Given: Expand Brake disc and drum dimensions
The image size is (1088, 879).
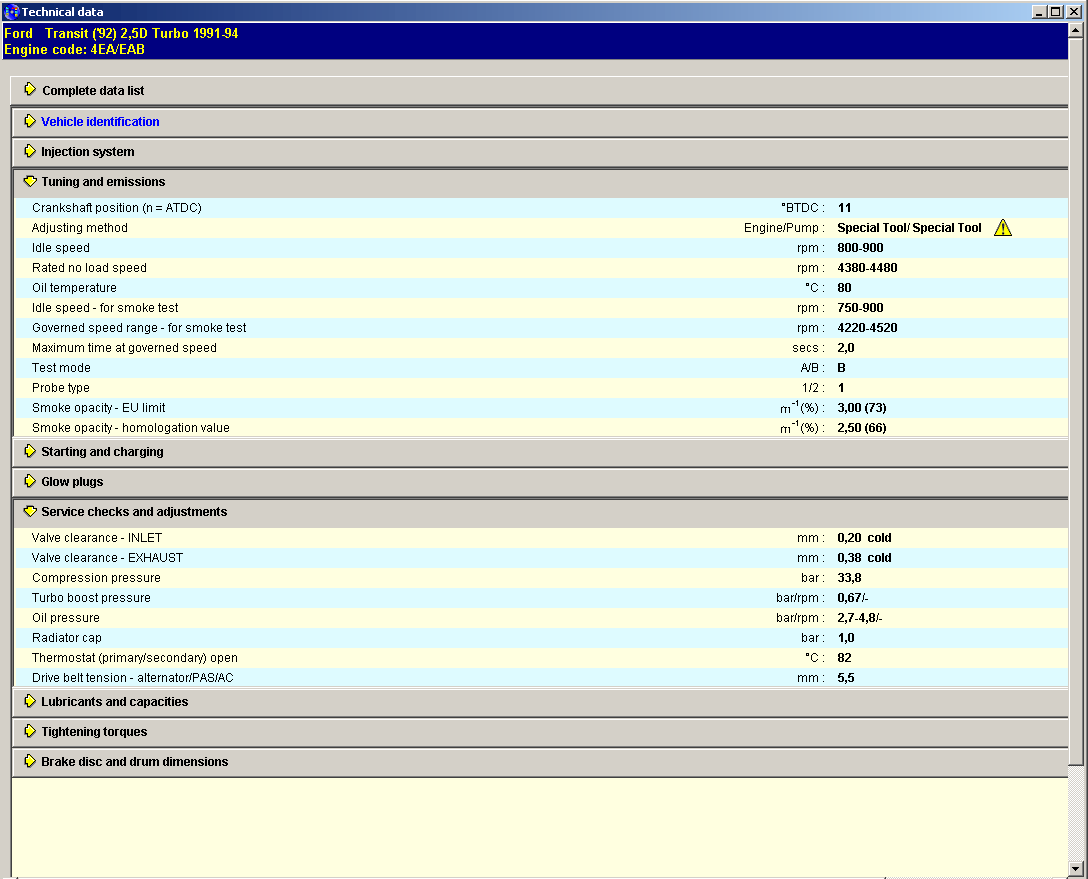Looking at the screenshot, I should (x=134, y=762).
